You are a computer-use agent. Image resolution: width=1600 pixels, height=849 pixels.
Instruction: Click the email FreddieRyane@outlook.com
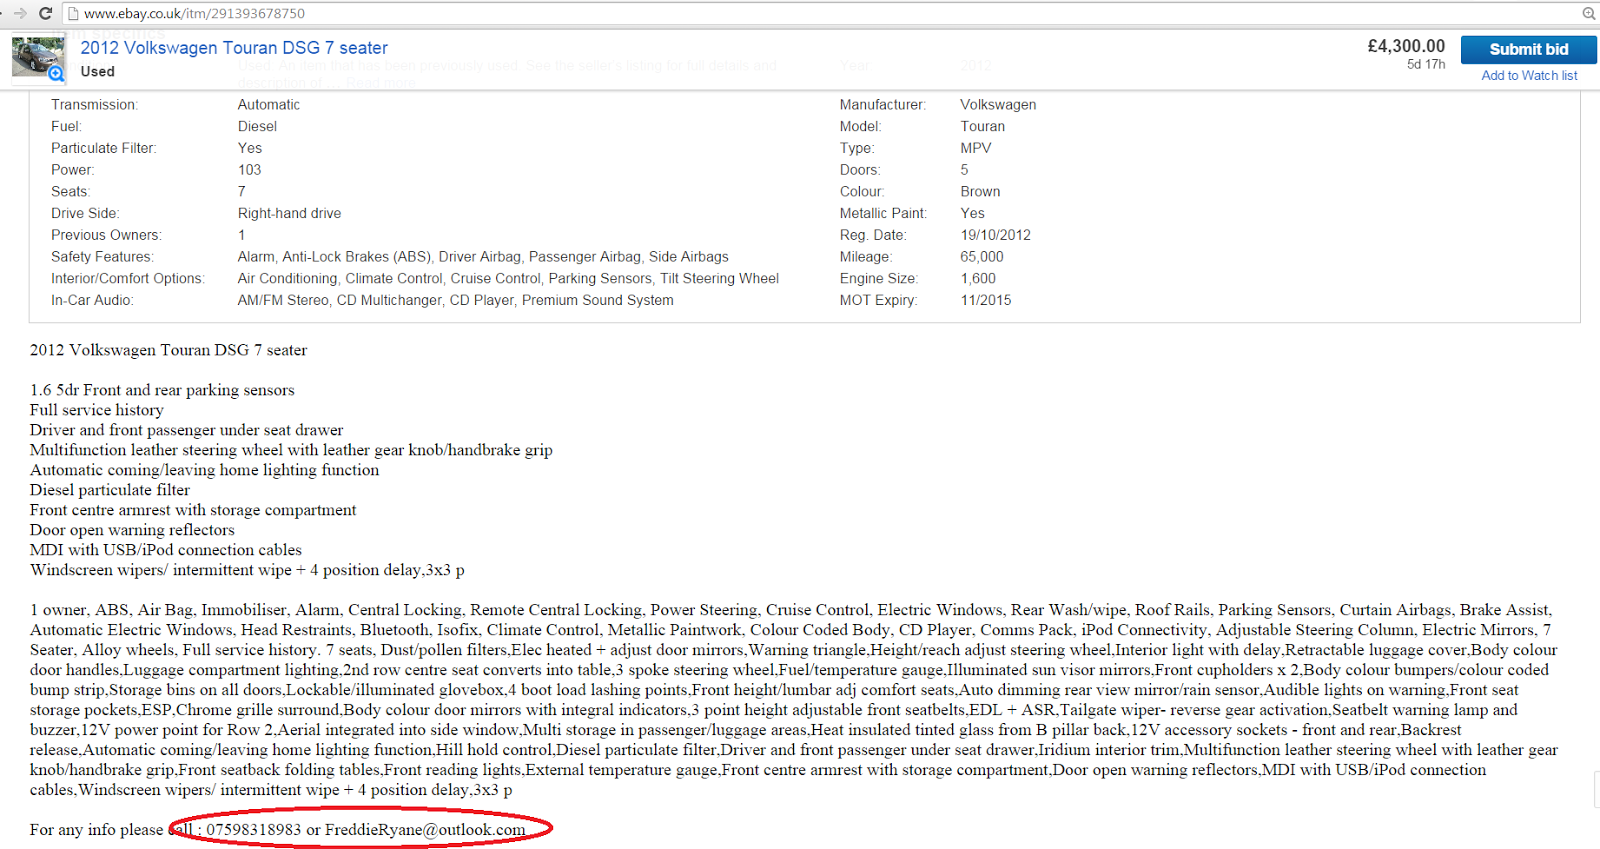(425, 830)
